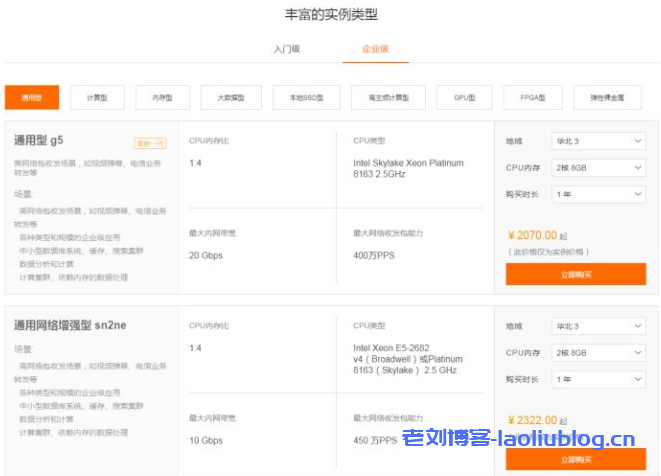Show GPU型 instances
Viewport: 661px width, 476px height.
[465, 98]
